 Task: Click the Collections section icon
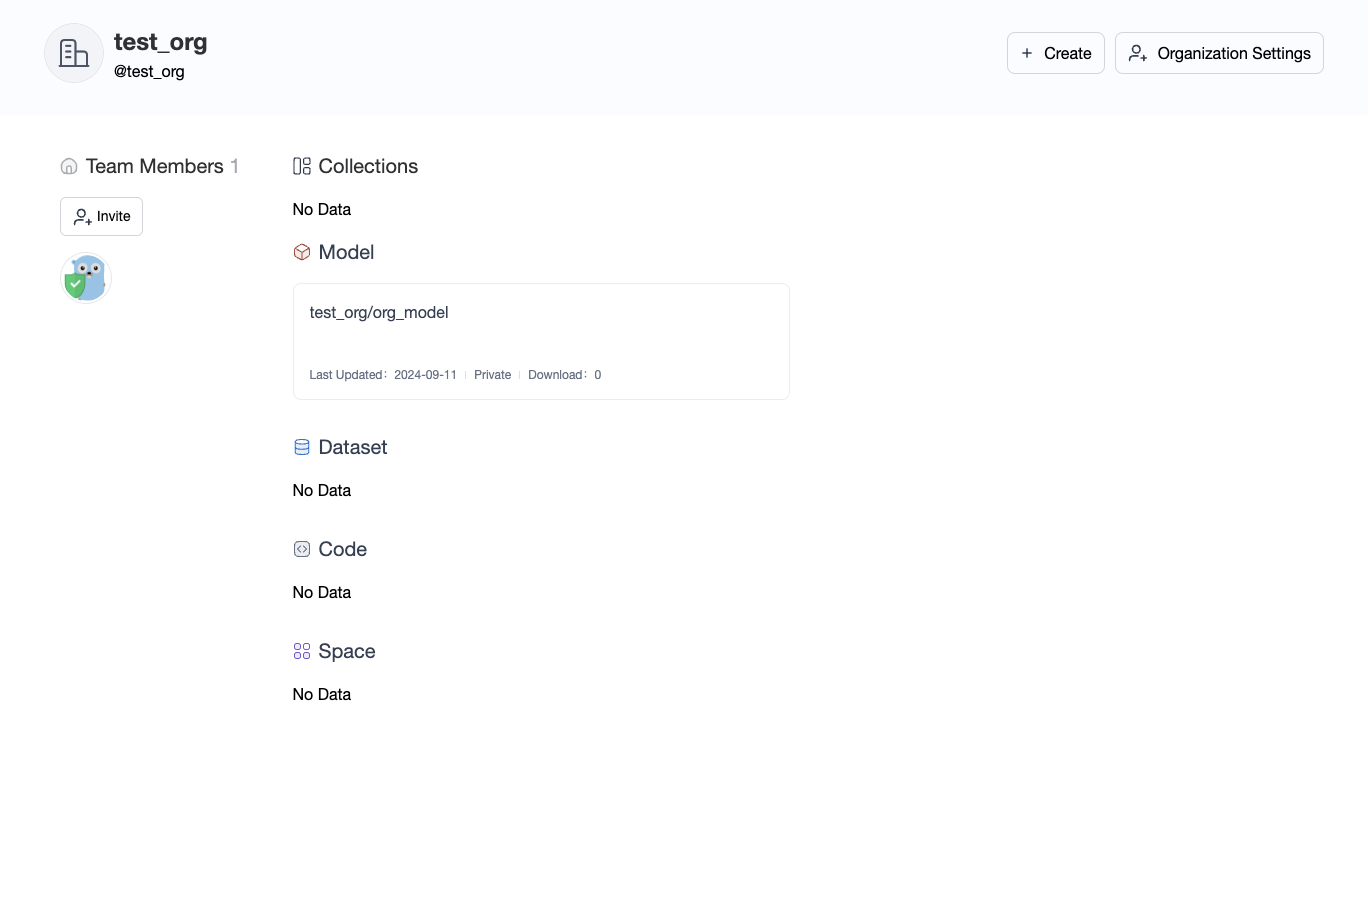pos(302,166)
